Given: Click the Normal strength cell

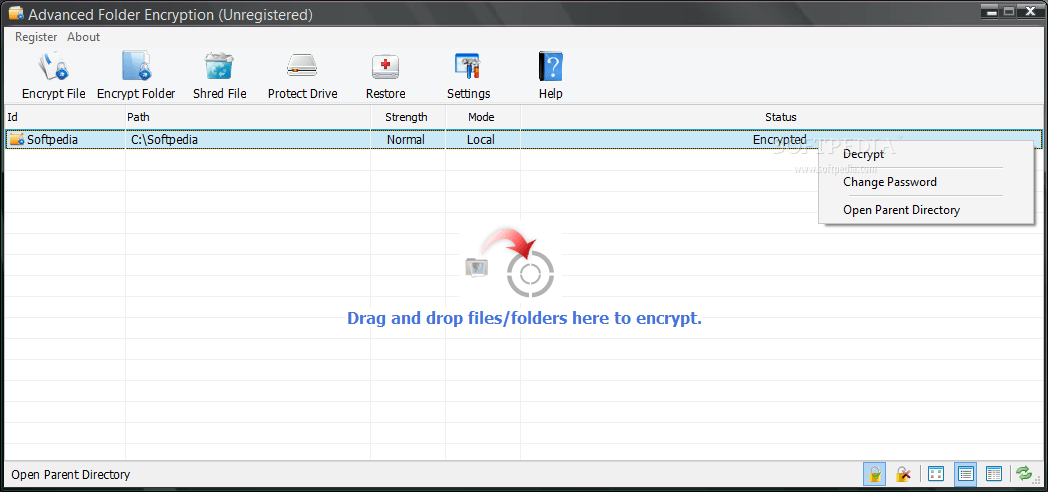Looking at the screenshot, I should pyautogui.click(x=406, y=140).
